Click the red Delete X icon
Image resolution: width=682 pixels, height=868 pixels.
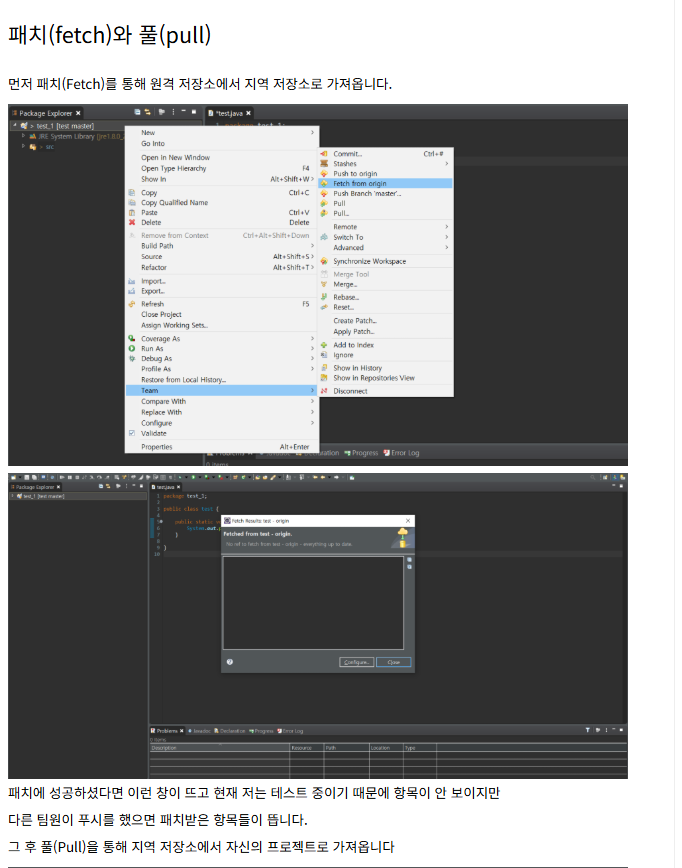point(132,223)
